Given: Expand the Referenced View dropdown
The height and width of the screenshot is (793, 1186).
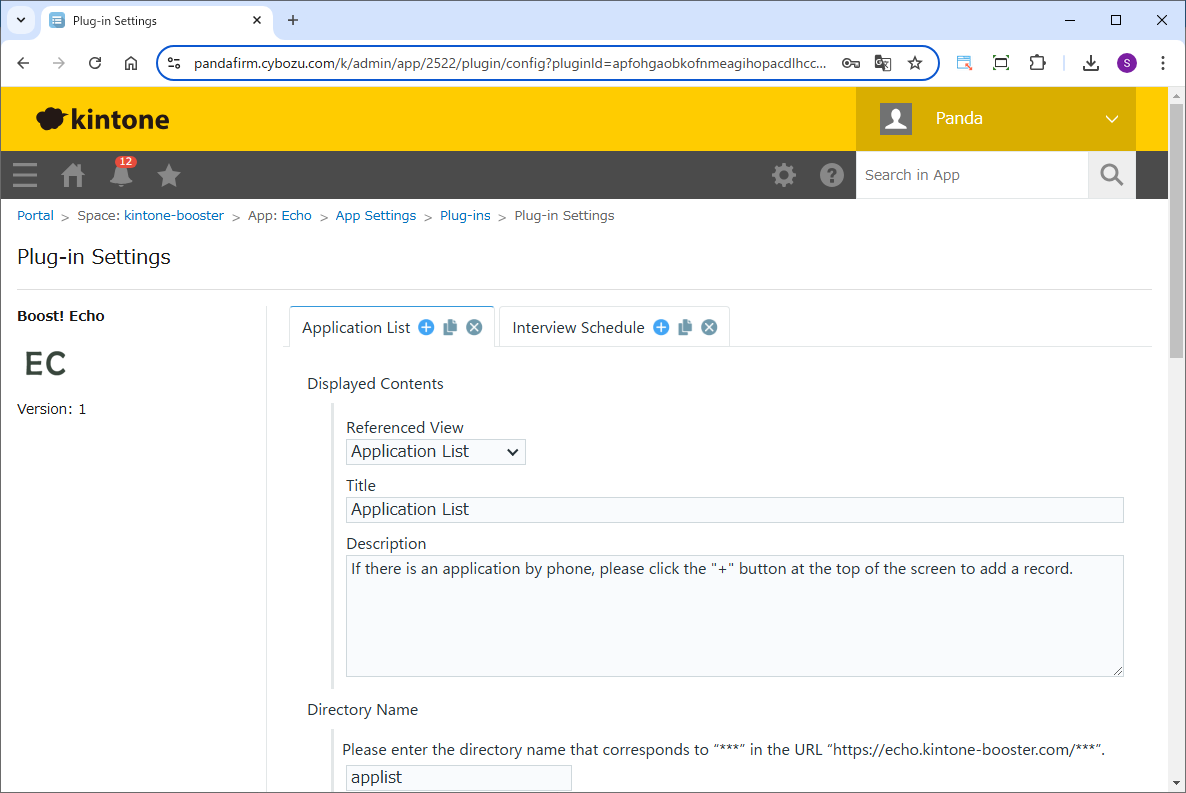Looking at the screenshot, I should coord(436,452).
